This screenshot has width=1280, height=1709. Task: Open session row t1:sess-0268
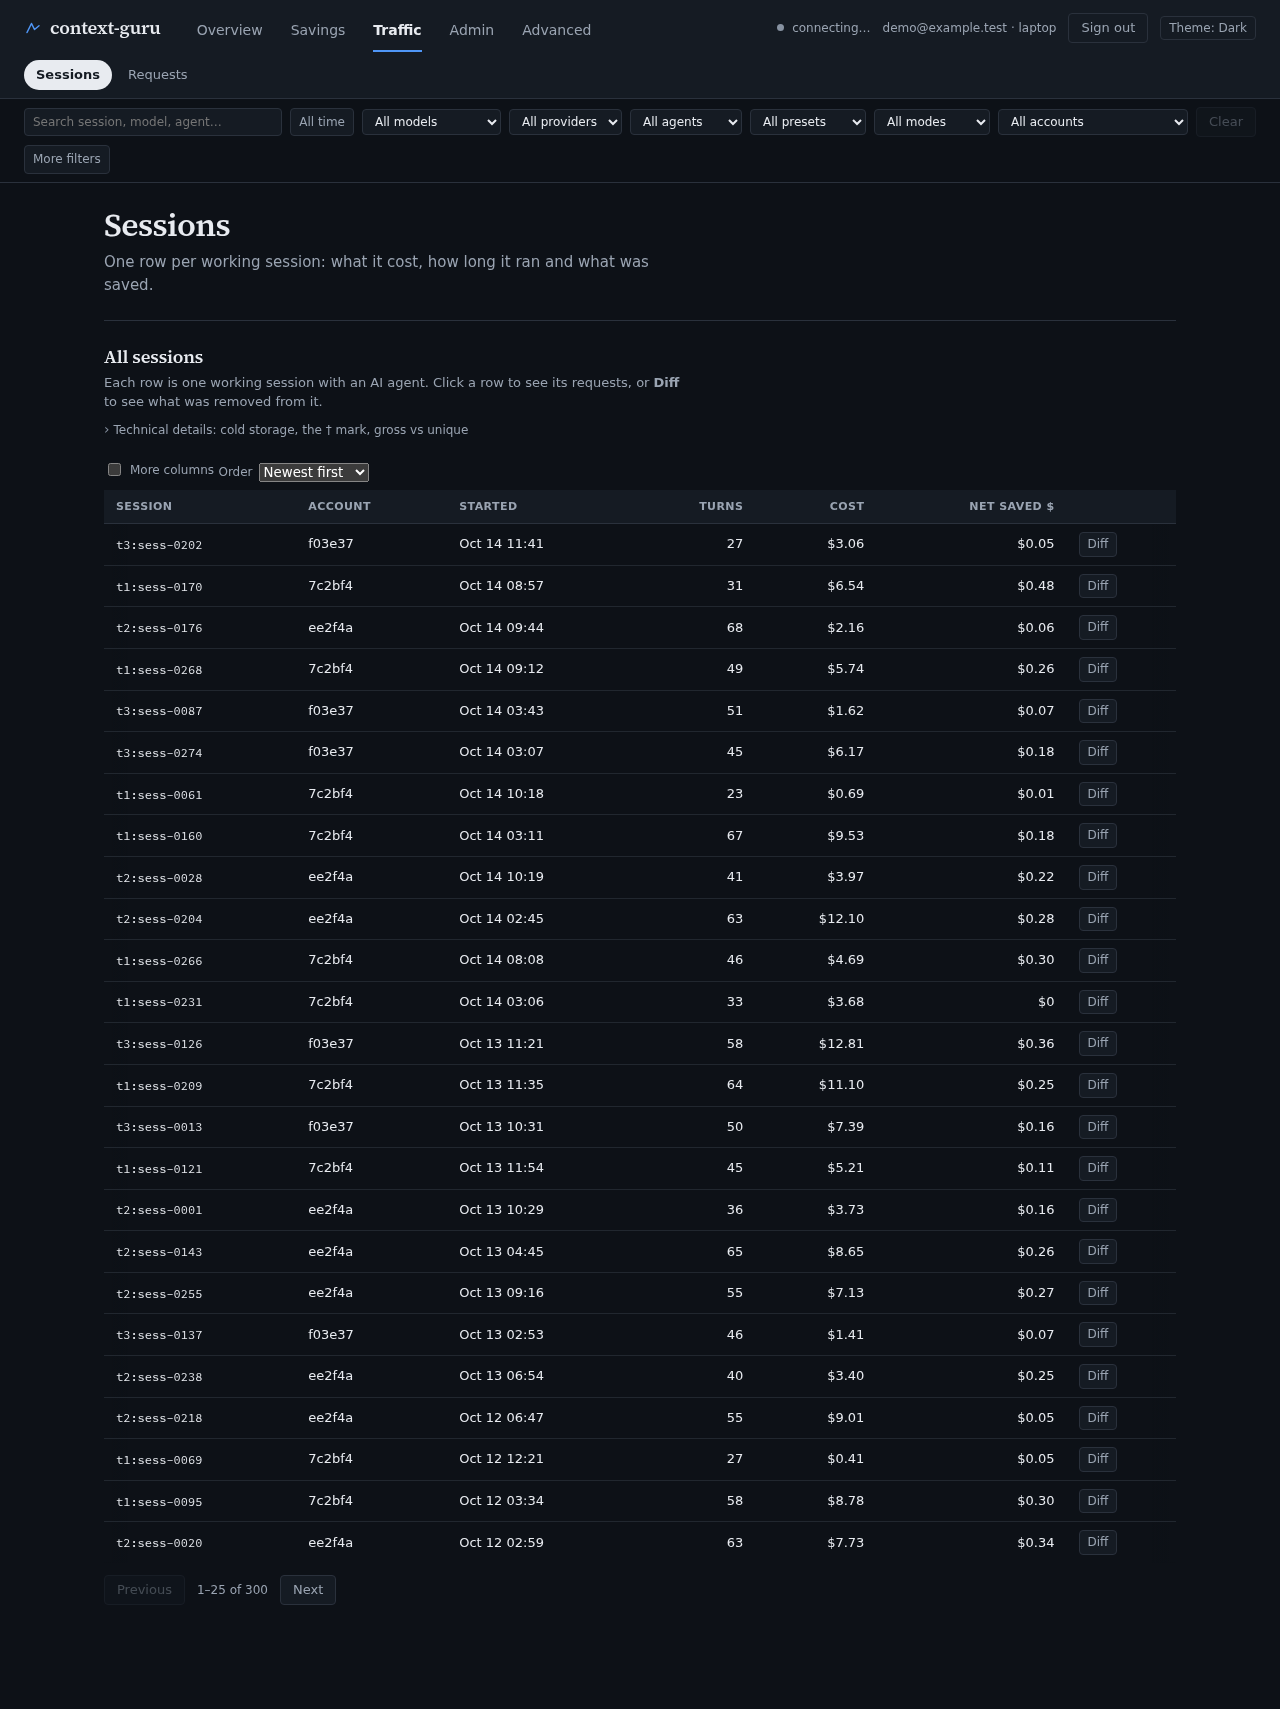tap(640, 669)
